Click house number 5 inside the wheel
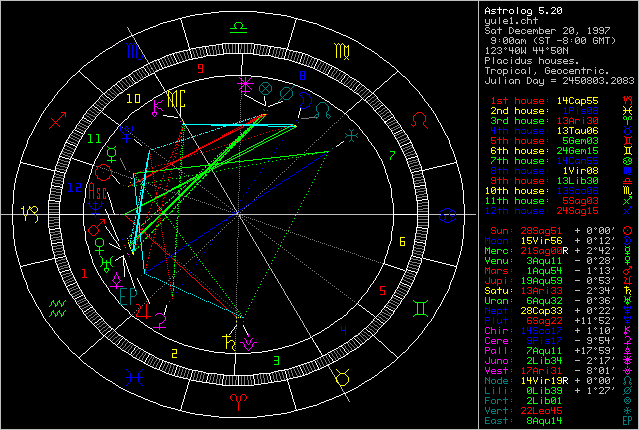The image size is (639, 430). [382, 291]
